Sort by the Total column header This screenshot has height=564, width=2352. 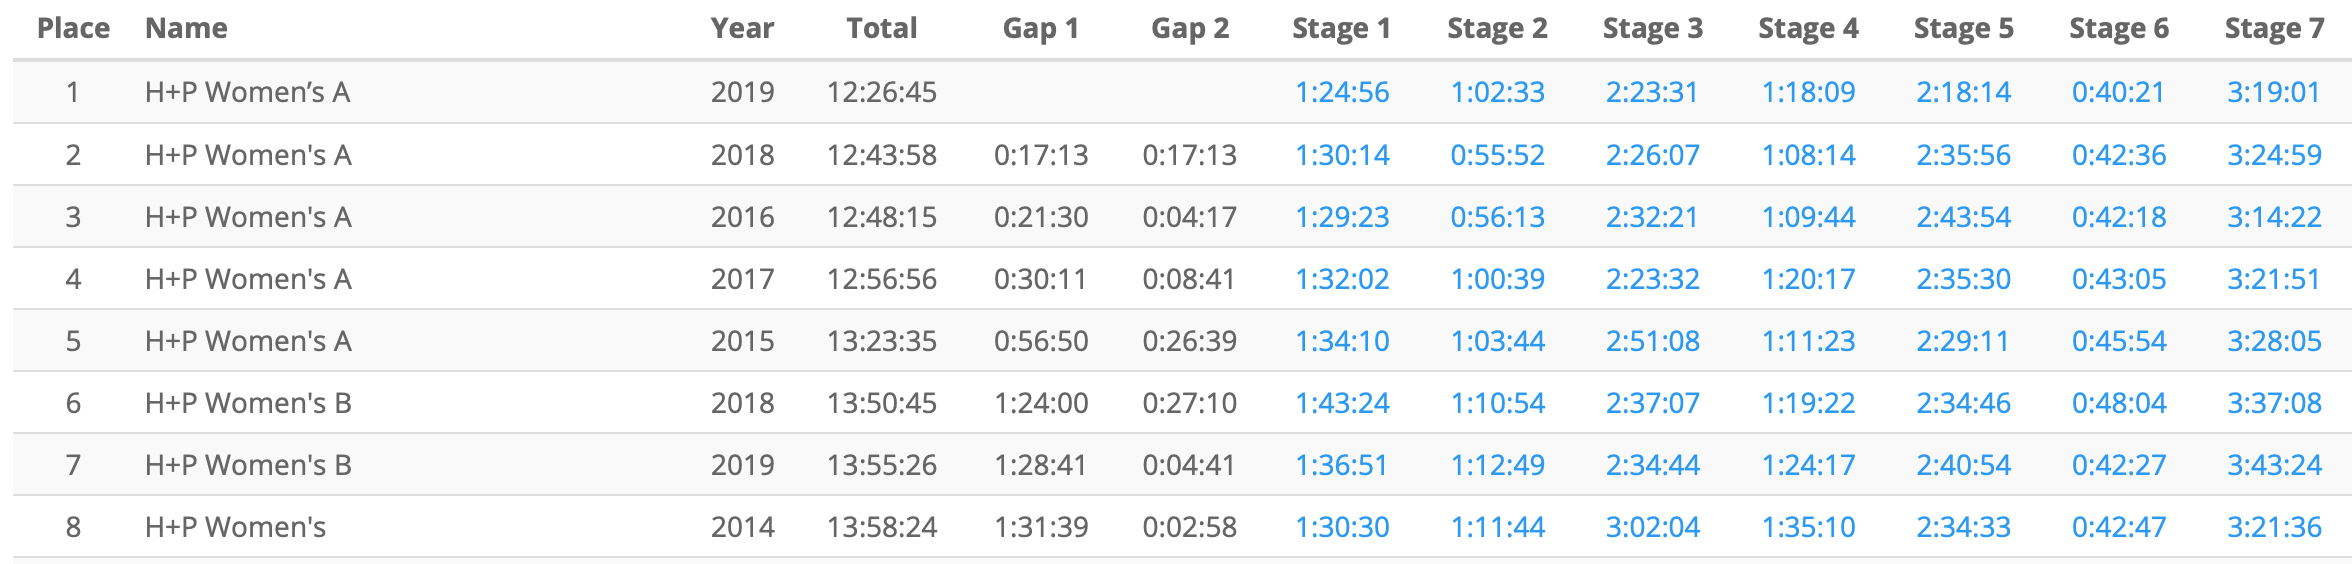881,28
